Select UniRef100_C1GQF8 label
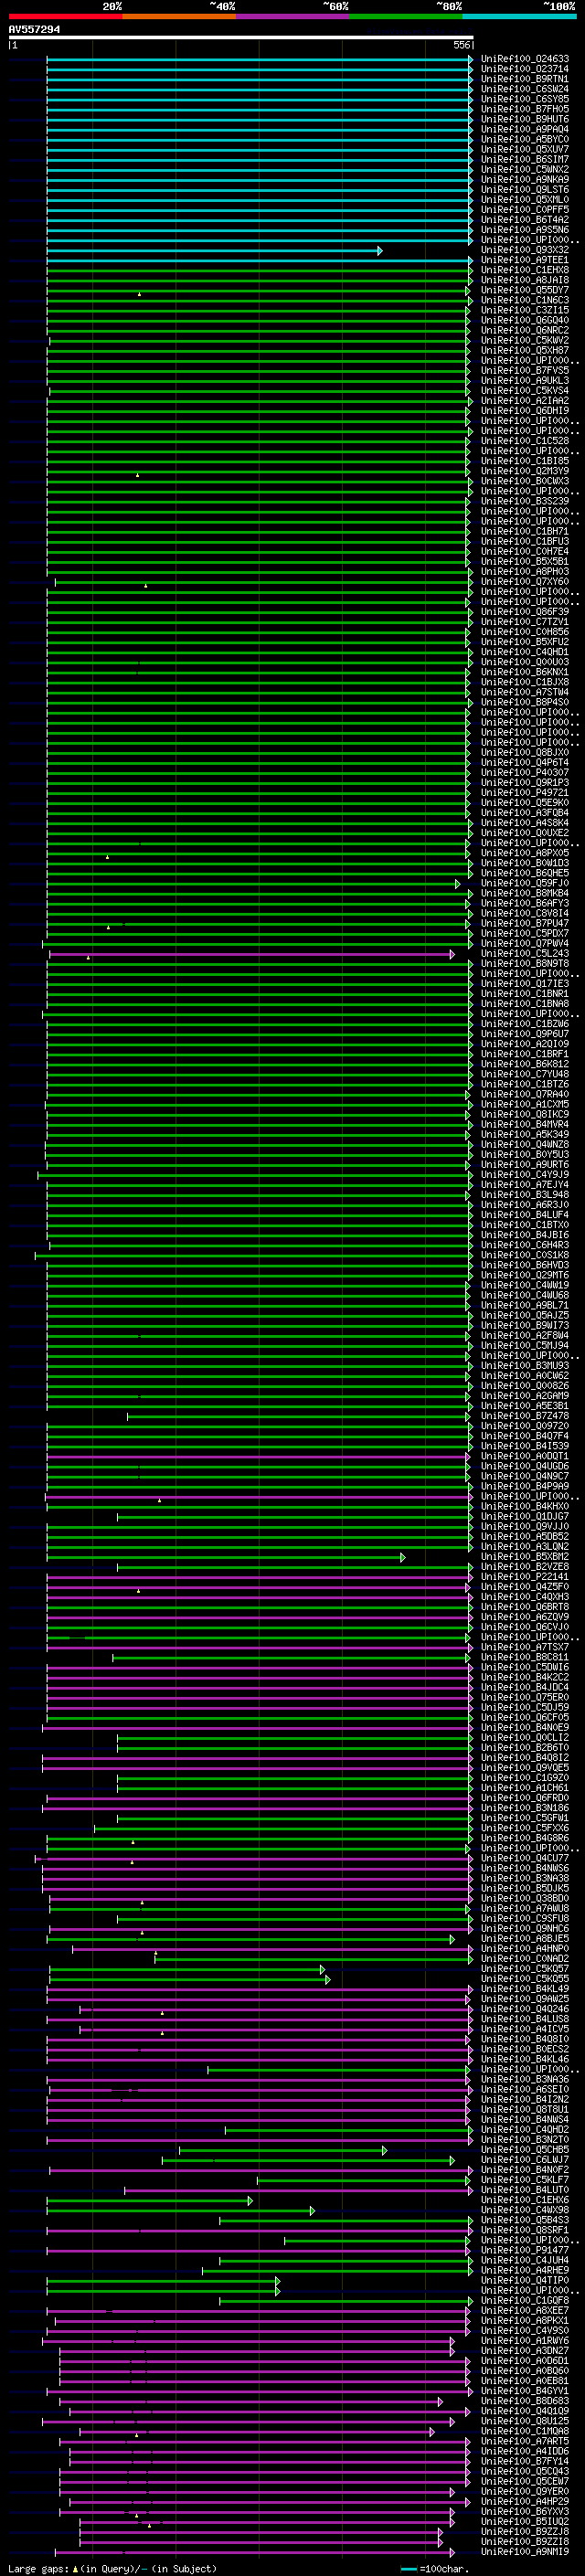Image resolution: width=585 pixels, height=2576 pixels. (525, 2300)
